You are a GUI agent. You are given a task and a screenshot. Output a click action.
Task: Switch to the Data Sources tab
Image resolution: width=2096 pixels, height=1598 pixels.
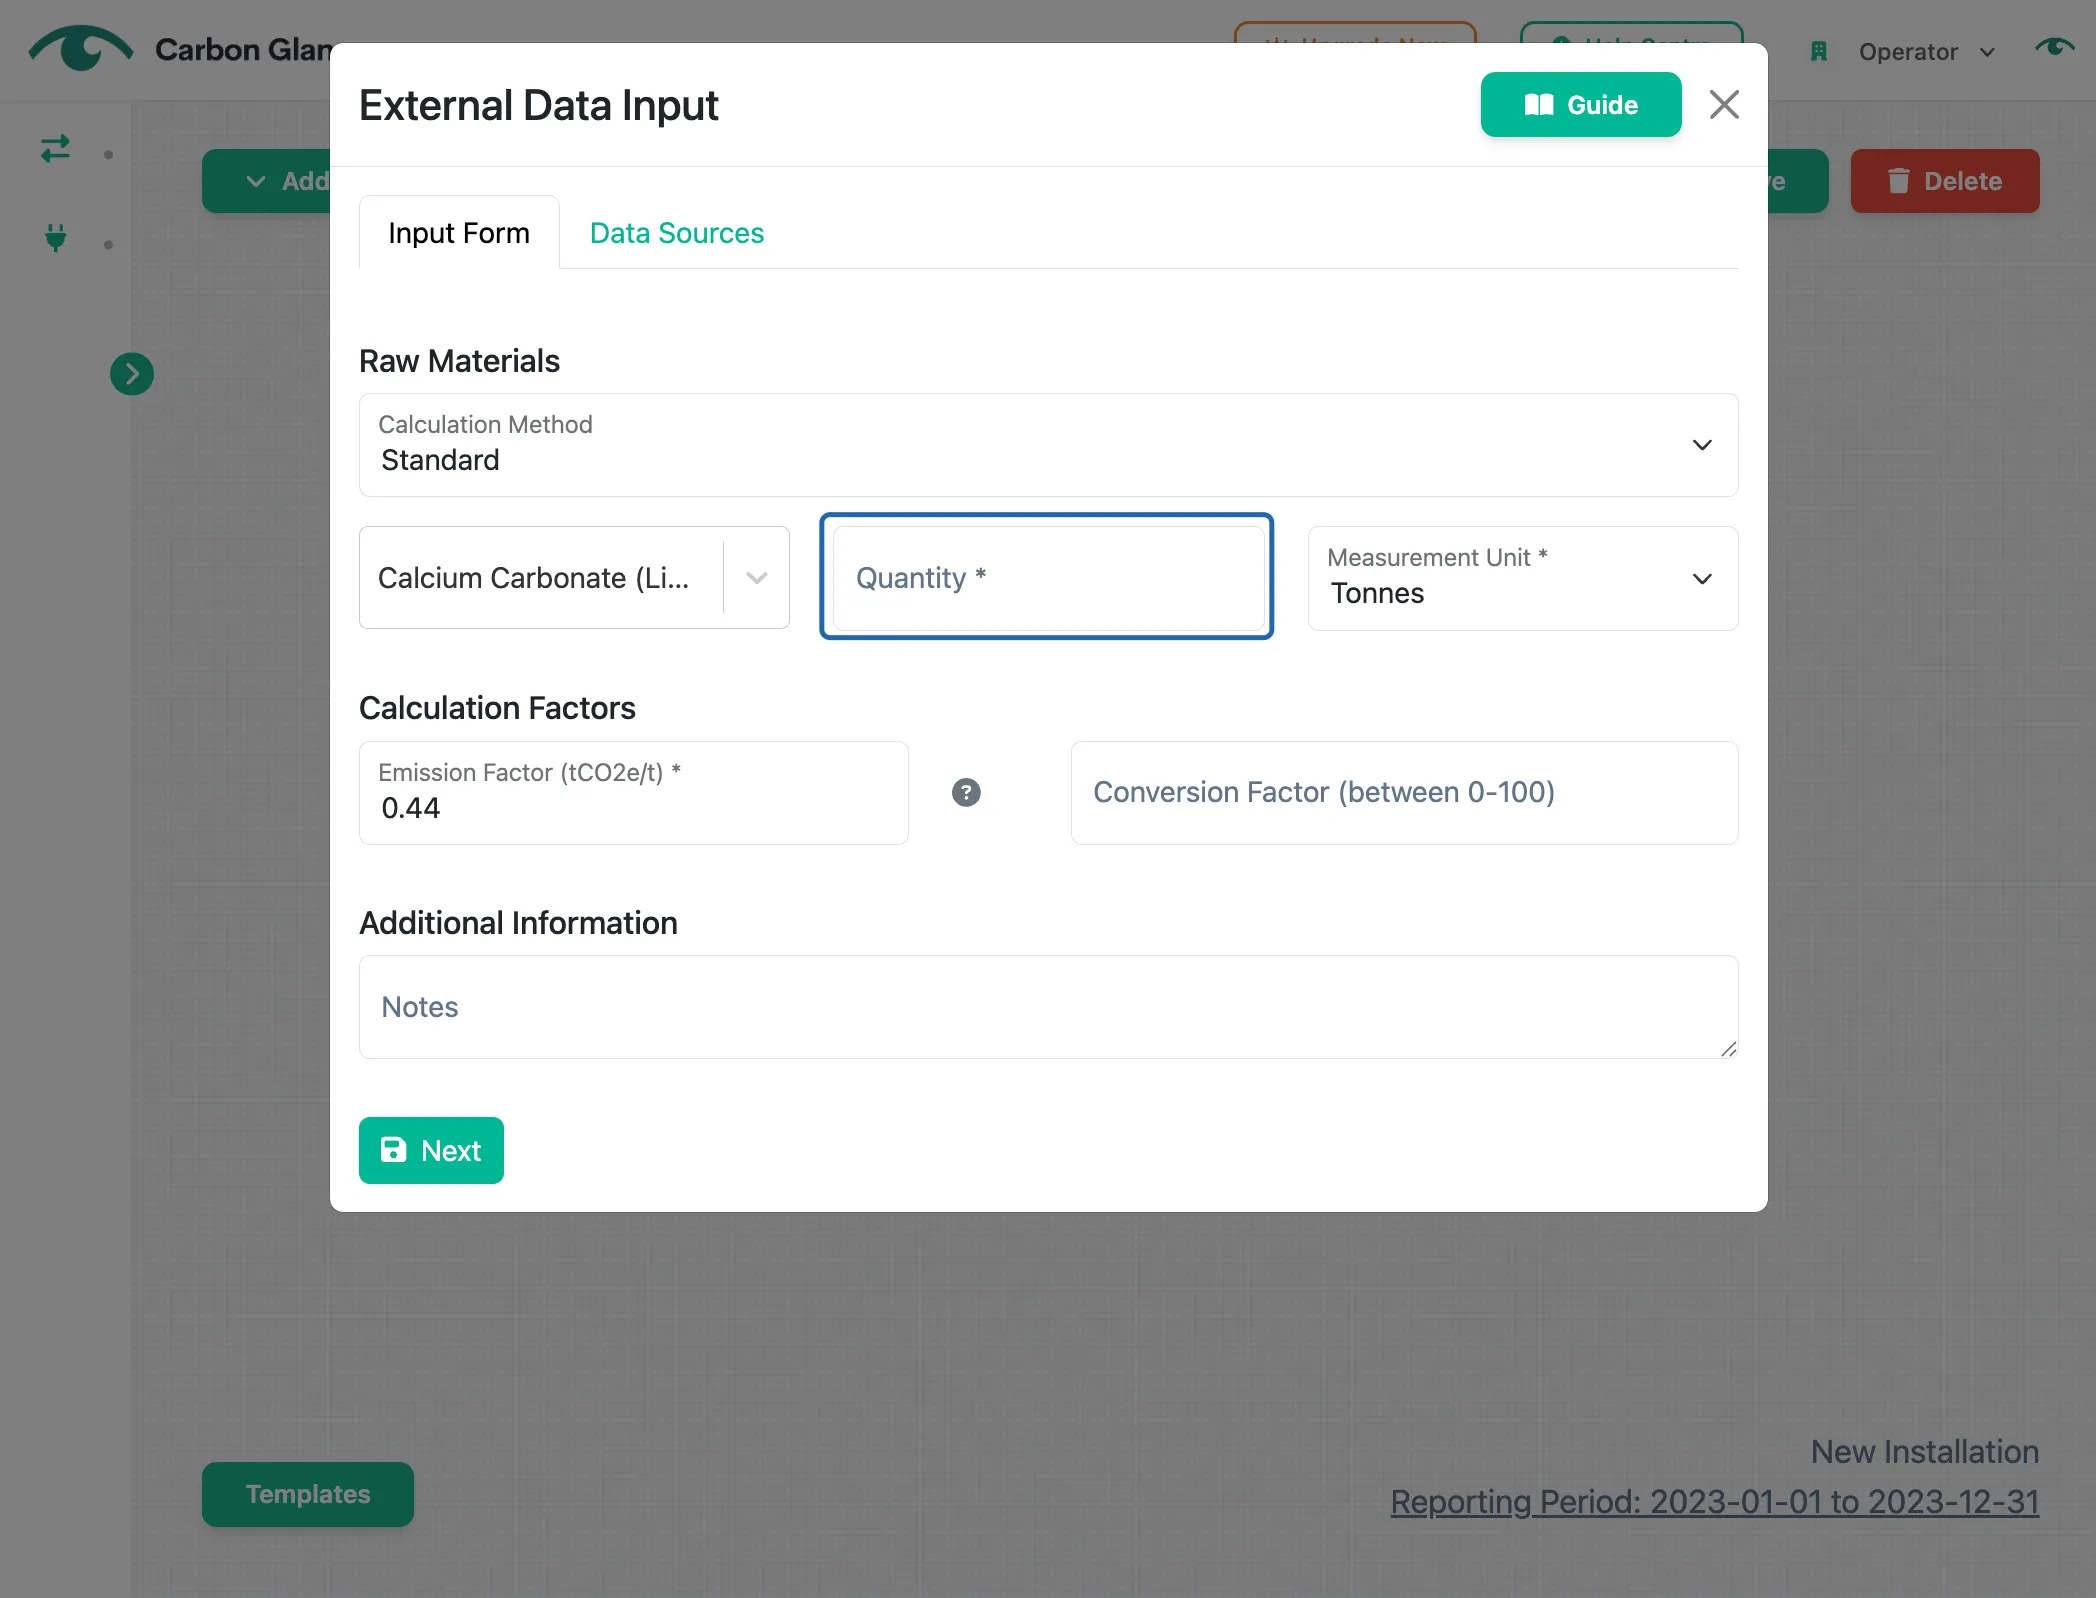pos(677,233)
